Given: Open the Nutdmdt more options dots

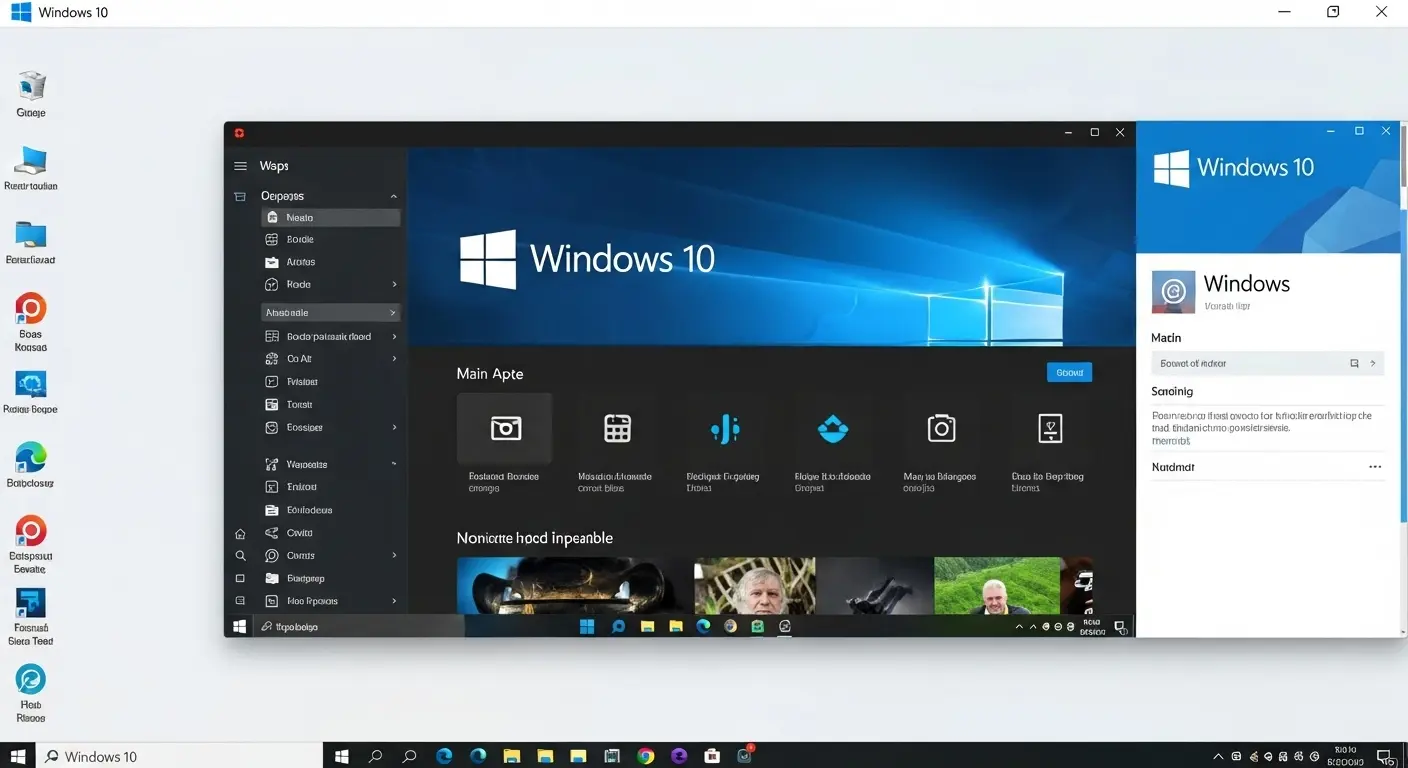Looking at the screenshot, I should pos(1375,467).
